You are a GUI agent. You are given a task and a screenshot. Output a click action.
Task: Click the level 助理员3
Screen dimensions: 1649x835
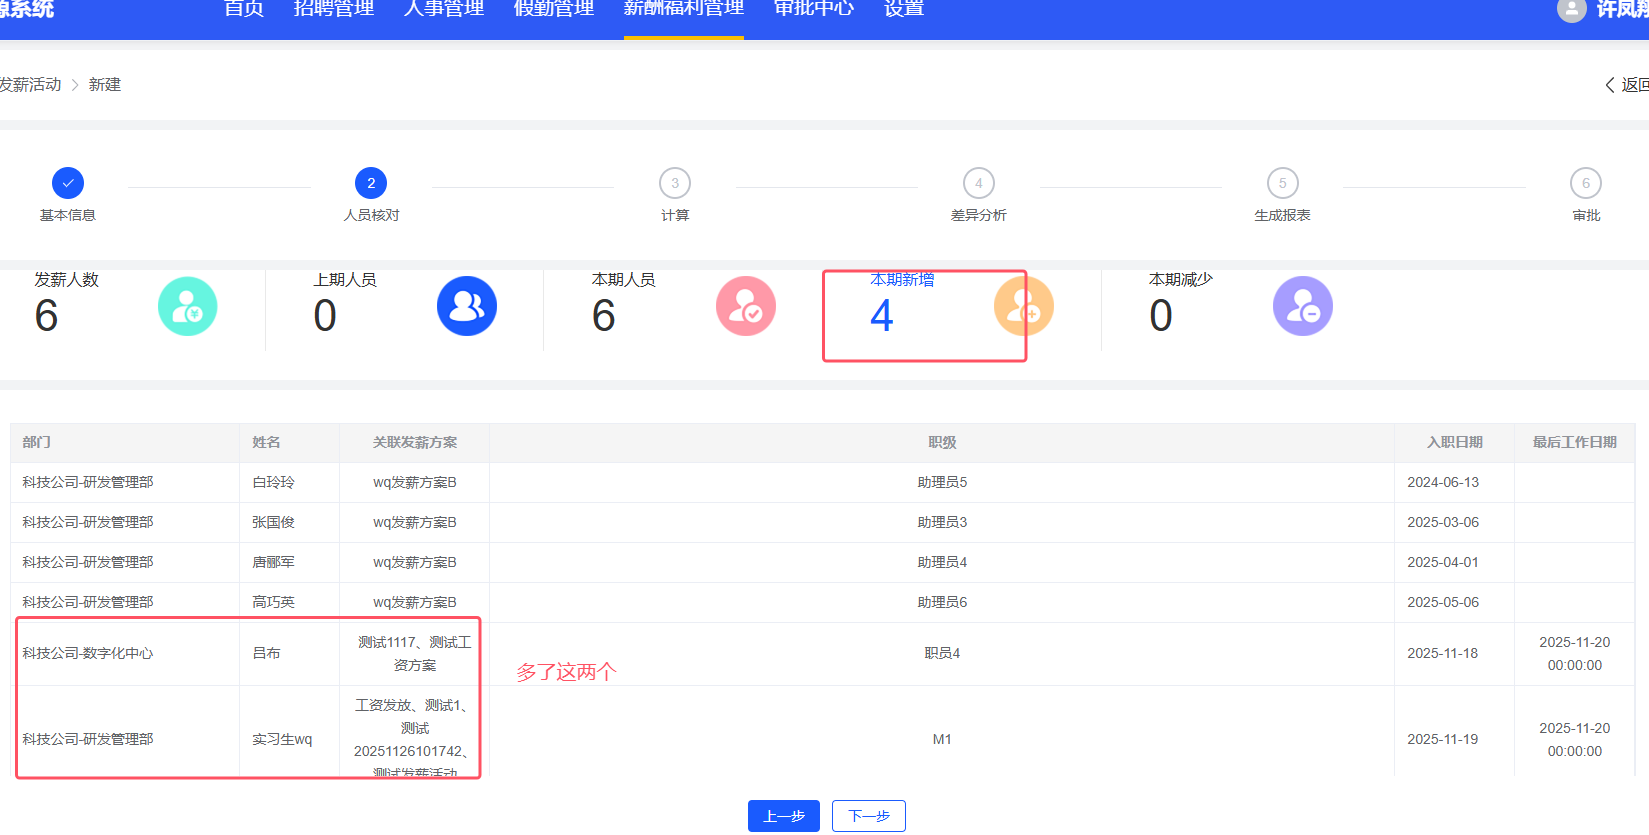pyautogui.click(x=942, y=522)
